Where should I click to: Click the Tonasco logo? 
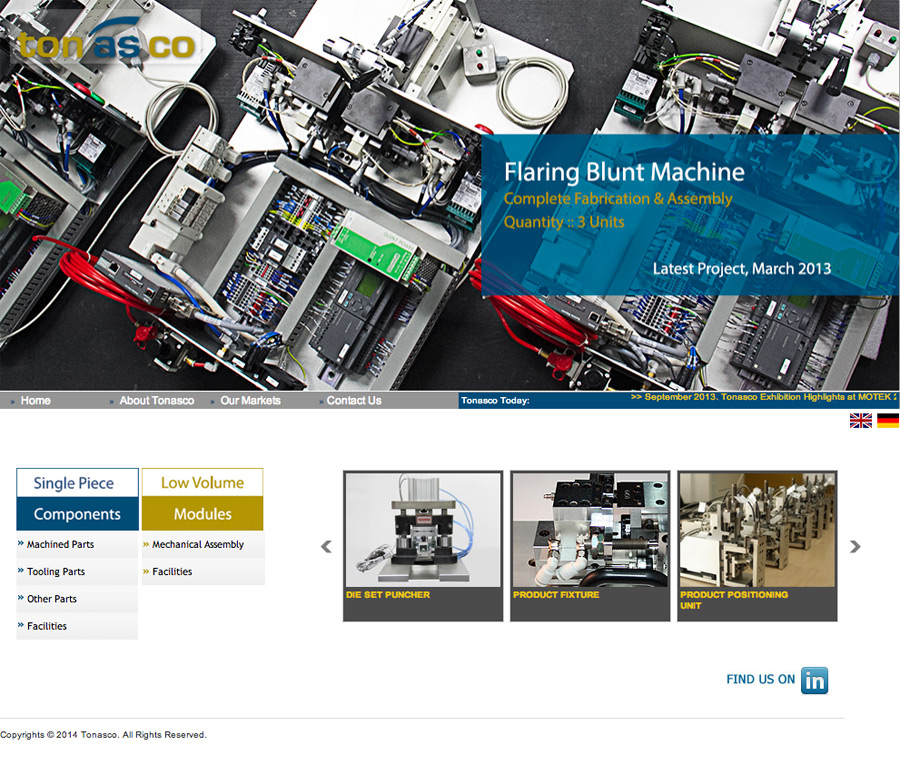pos(105,43)
